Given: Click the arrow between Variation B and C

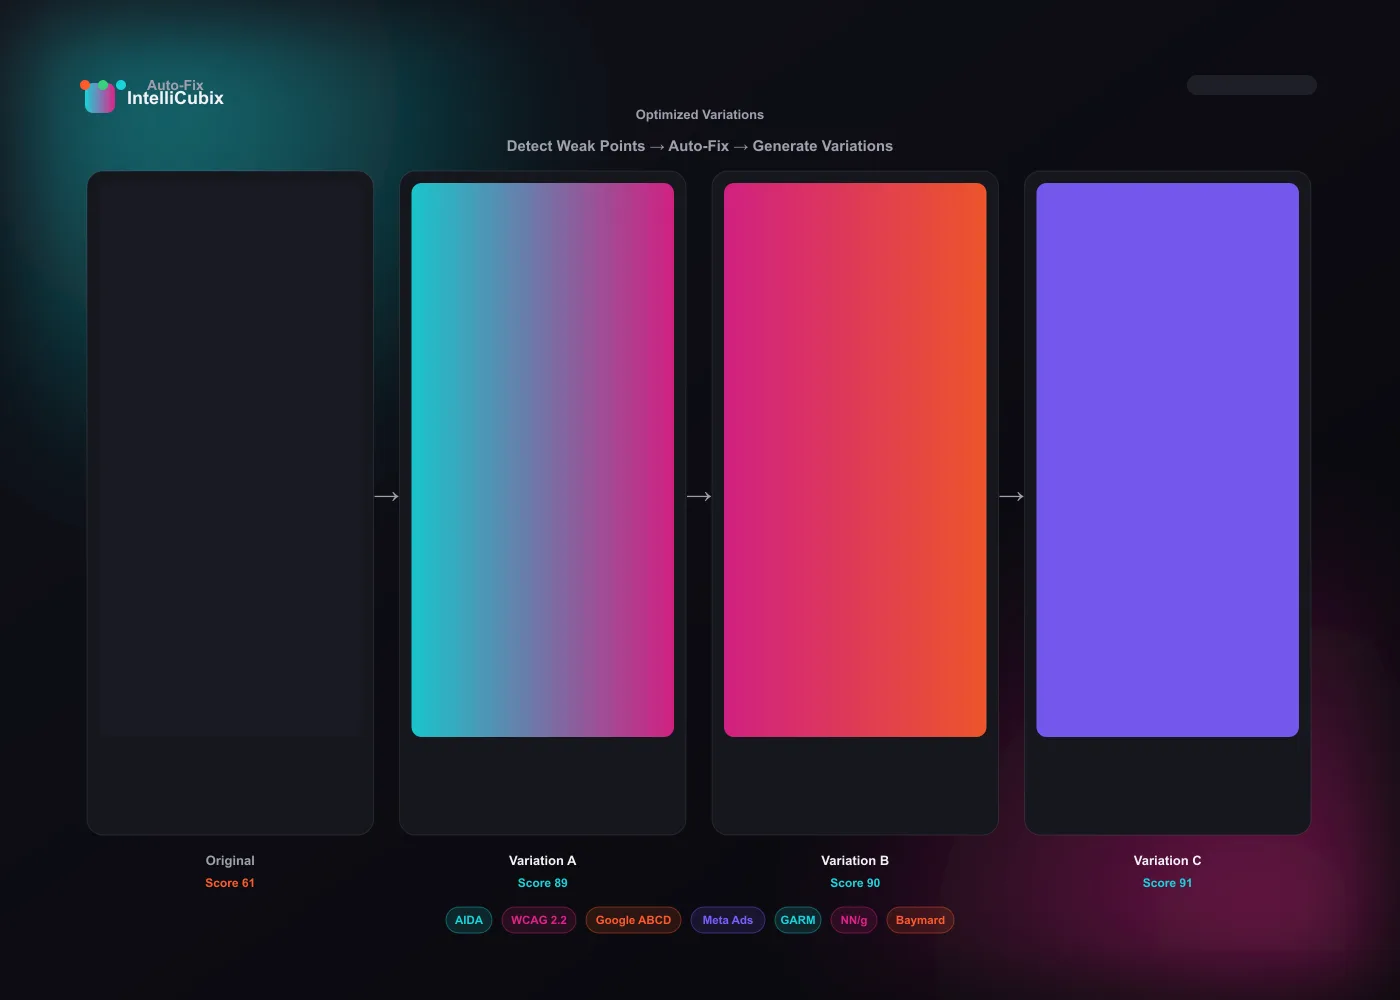Looking at the screenshot, I should tap(1011, 496).
